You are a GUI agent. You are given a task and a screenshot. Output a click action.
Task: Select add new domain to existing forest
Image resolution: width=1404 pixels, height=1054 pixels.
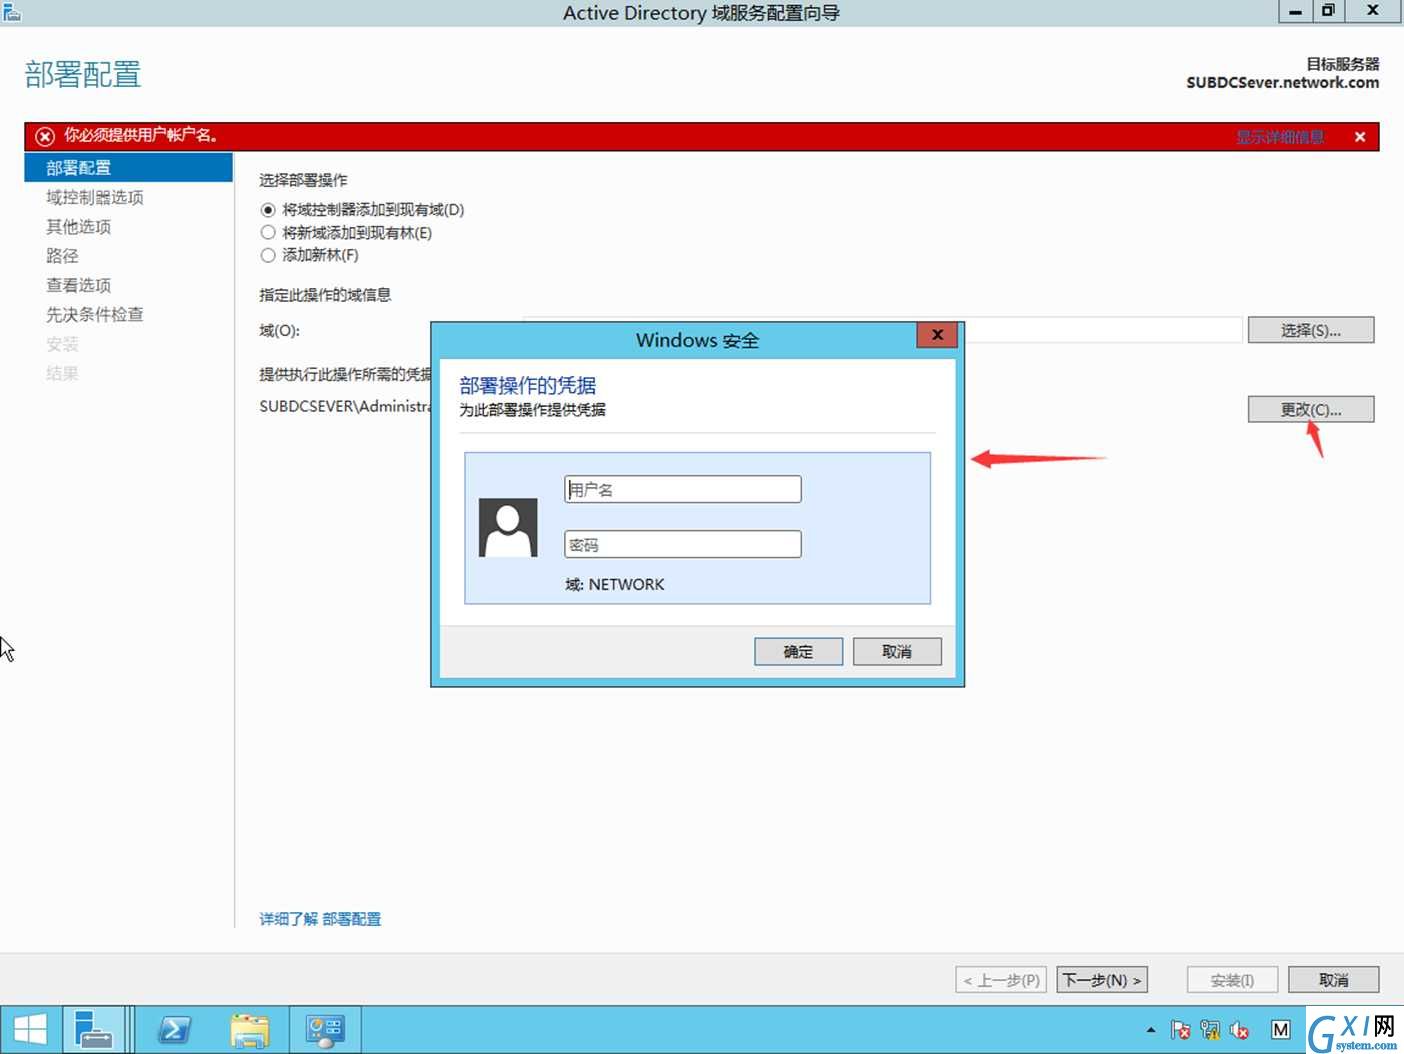(346, 233)
